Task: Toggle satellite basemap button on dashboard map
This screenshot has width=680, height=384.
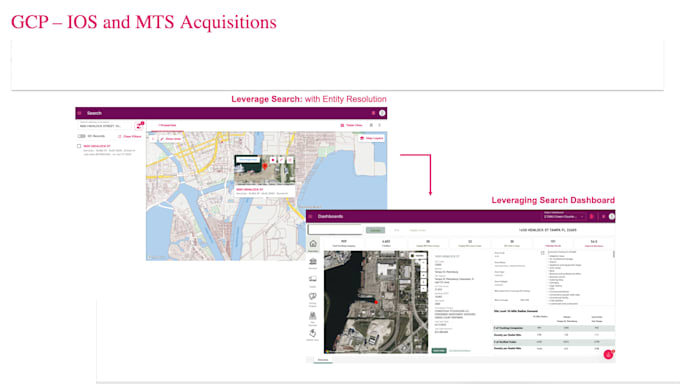Action: point(418,256)
